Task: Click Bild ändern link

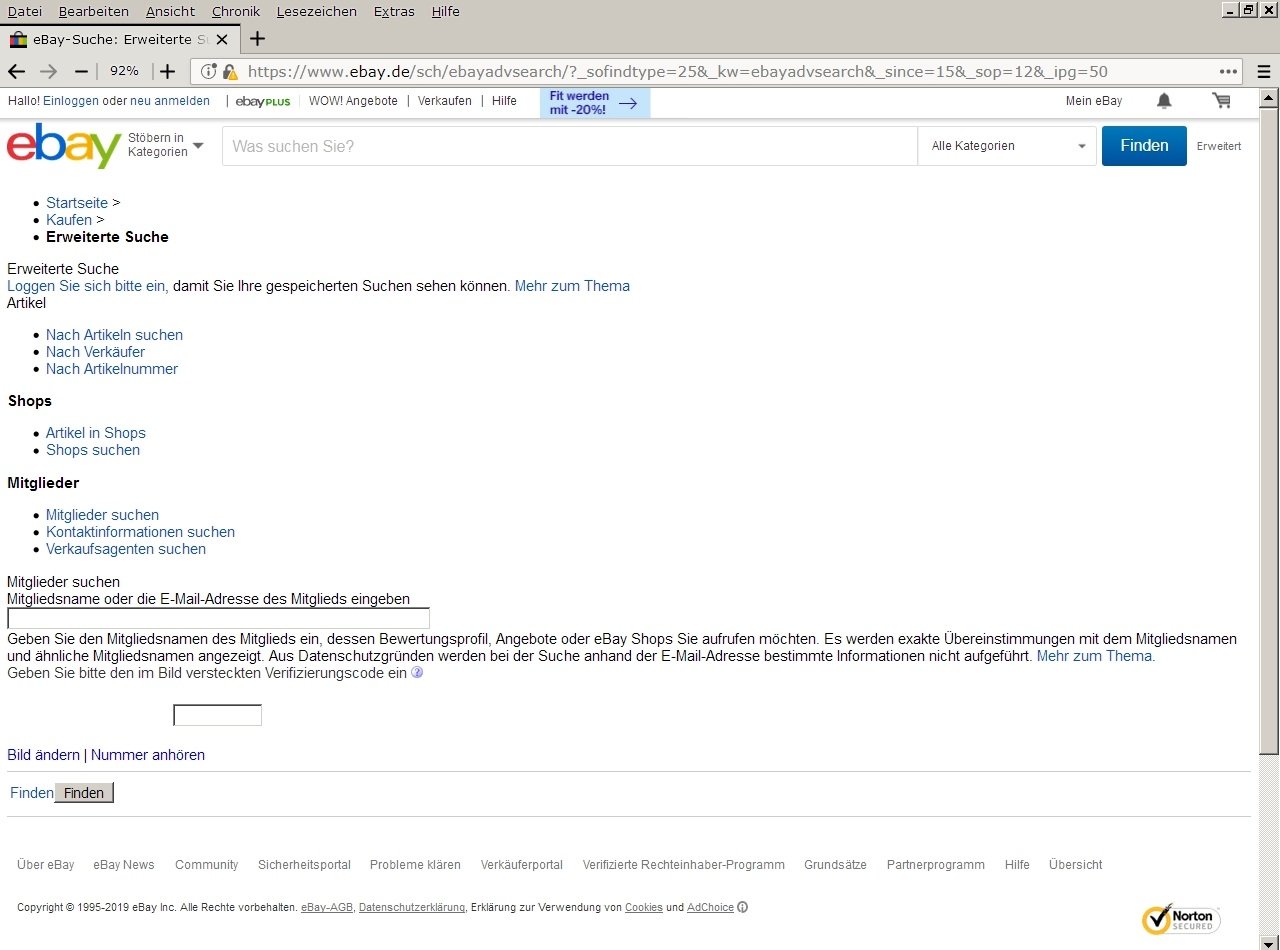Action: click(43, 755)
